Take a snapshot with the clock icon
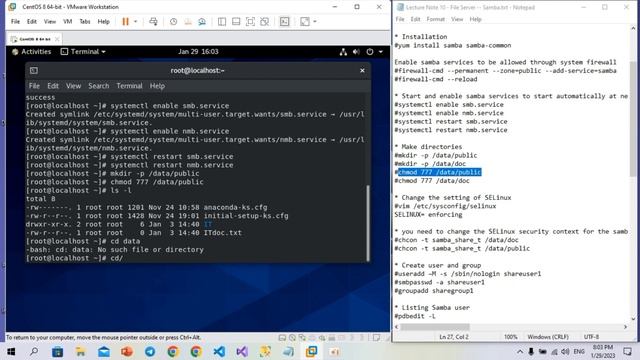The height and width of the screenshot is (360, 640). point(173,22)
